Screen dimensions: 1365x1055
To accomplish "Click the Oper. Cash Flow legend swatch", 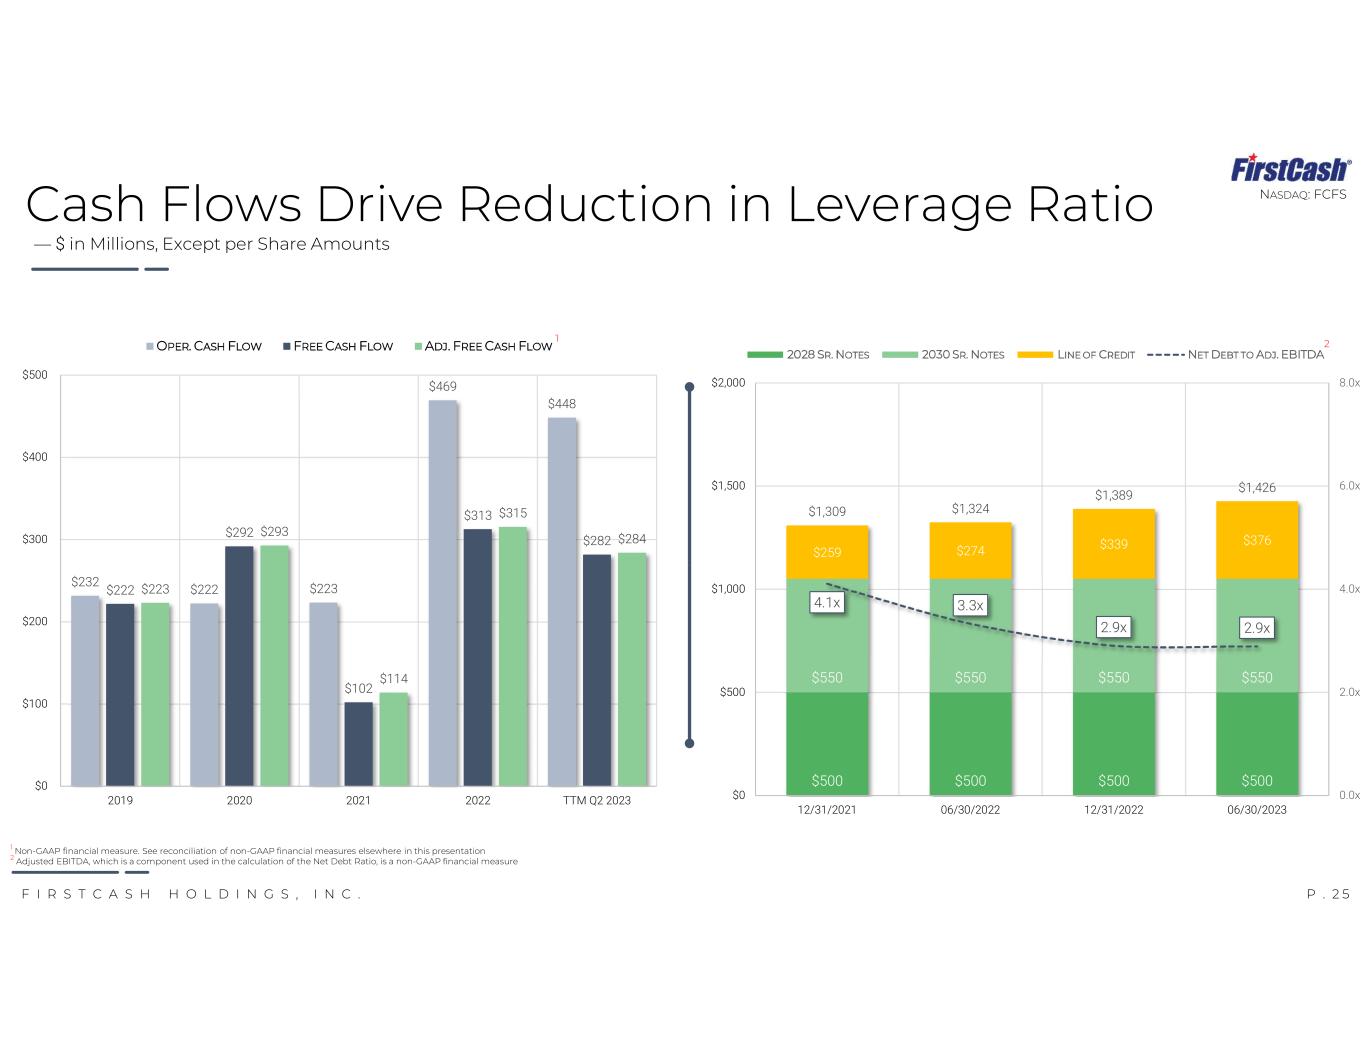I will coord(150,347).
